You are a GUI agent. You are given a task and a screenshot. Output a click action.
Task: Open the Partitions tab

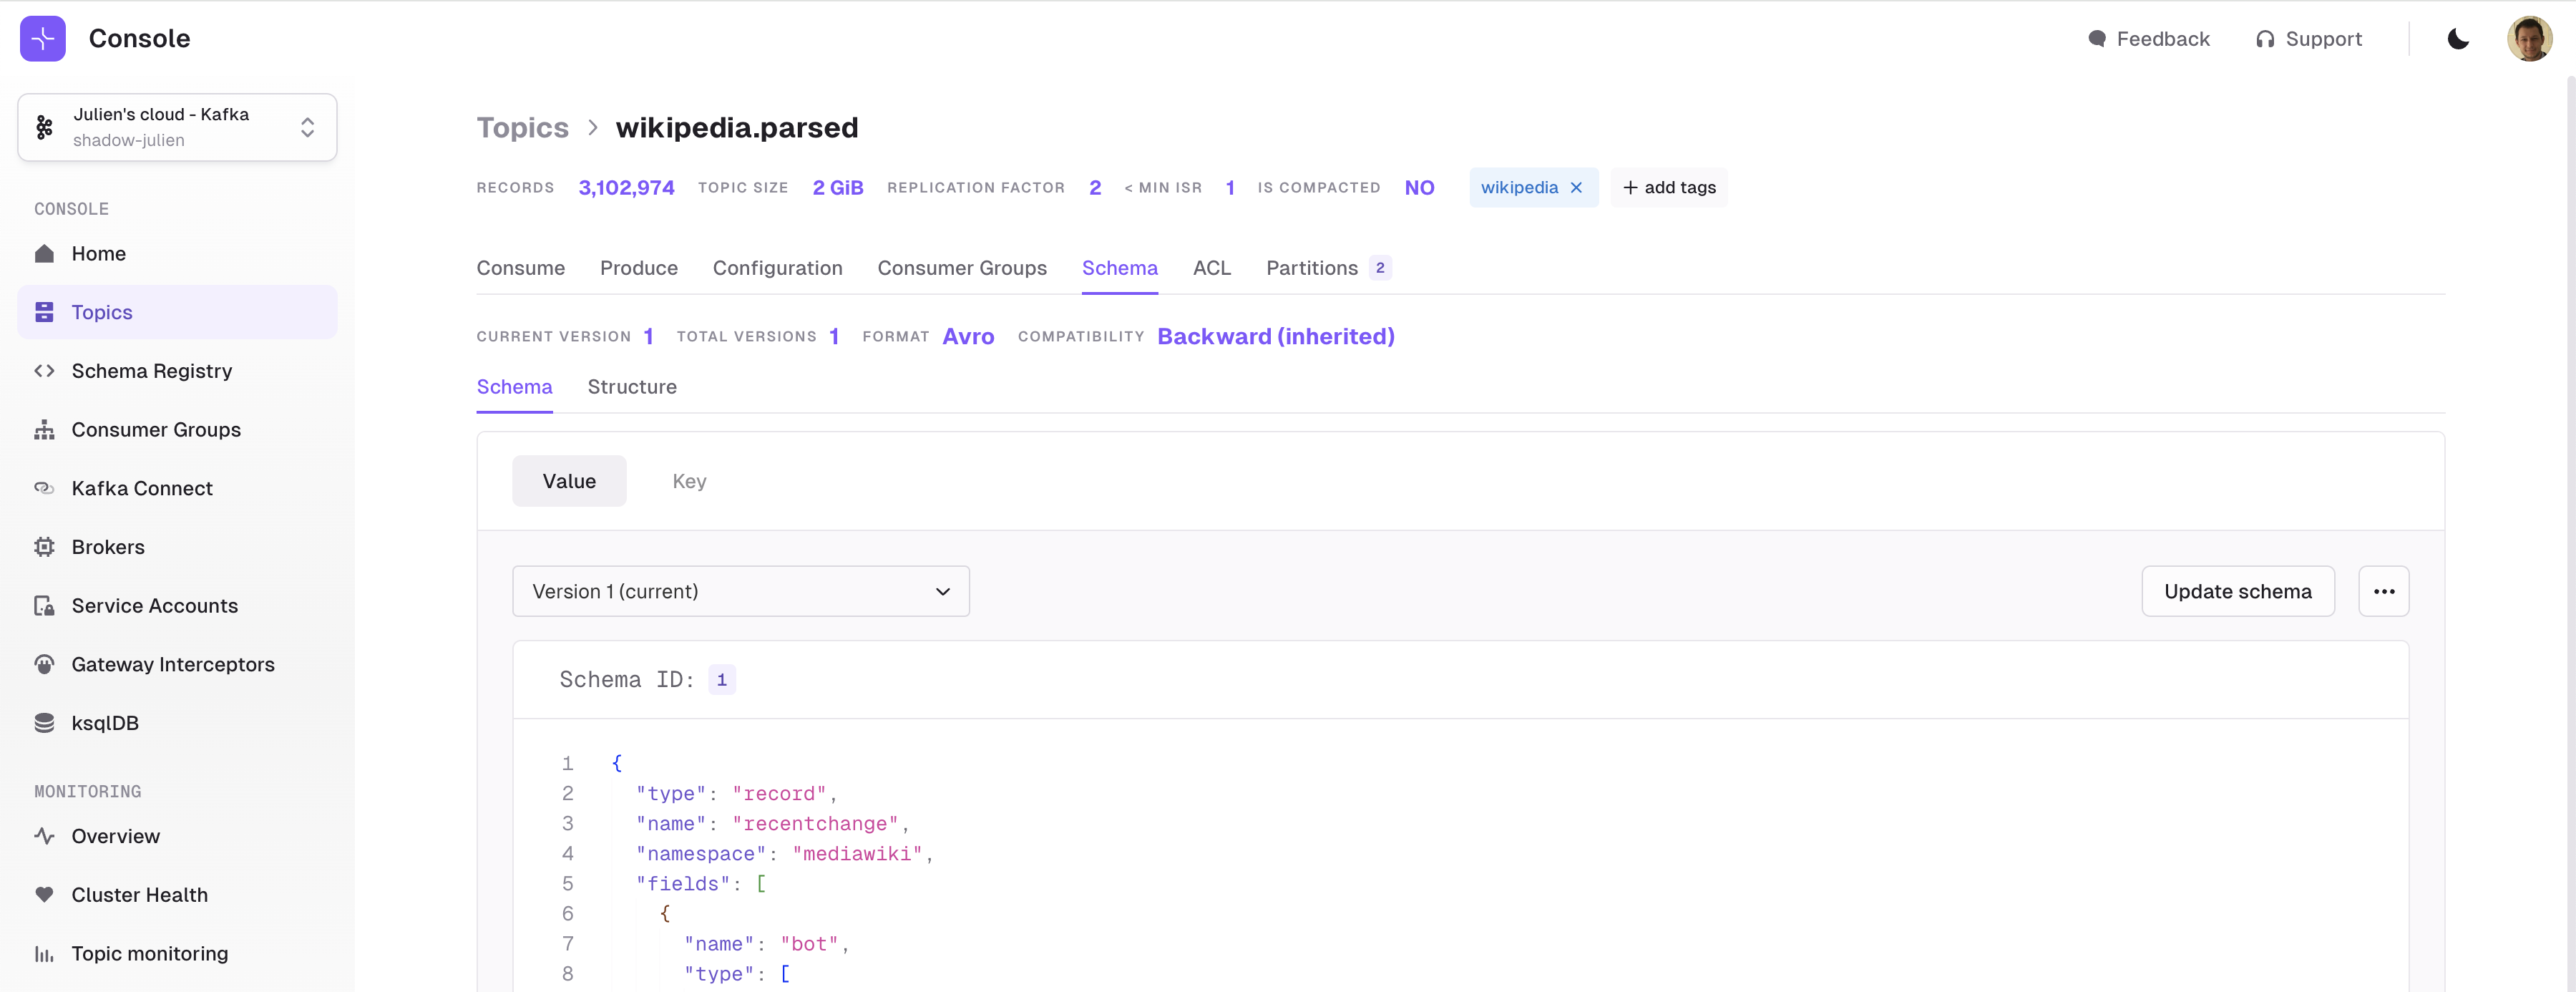1328,268
